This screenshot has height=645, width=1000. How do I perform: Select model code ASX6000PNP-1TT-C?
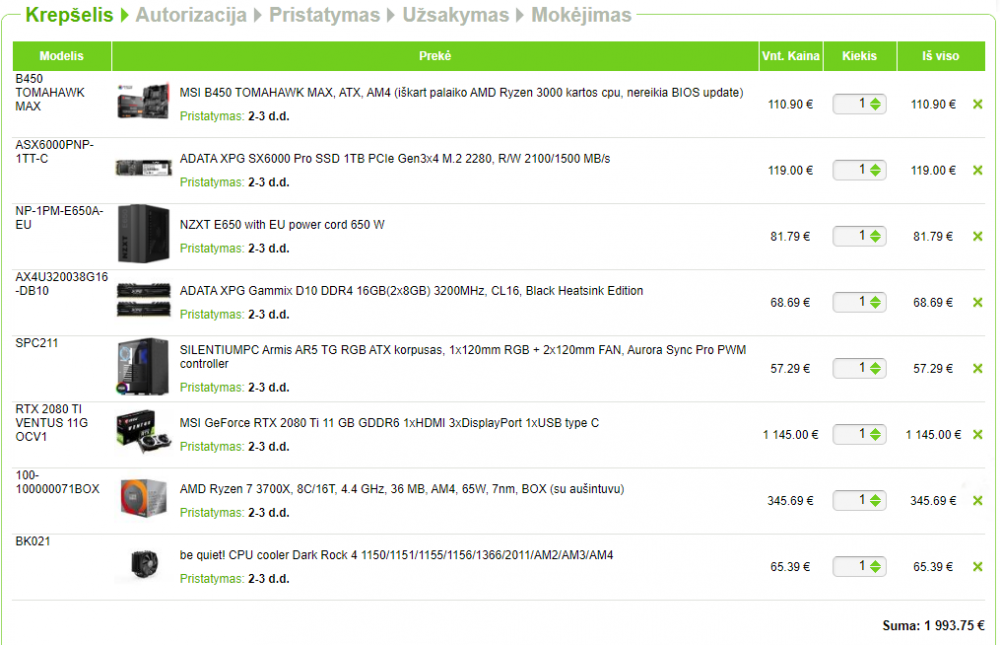(54, 152)
